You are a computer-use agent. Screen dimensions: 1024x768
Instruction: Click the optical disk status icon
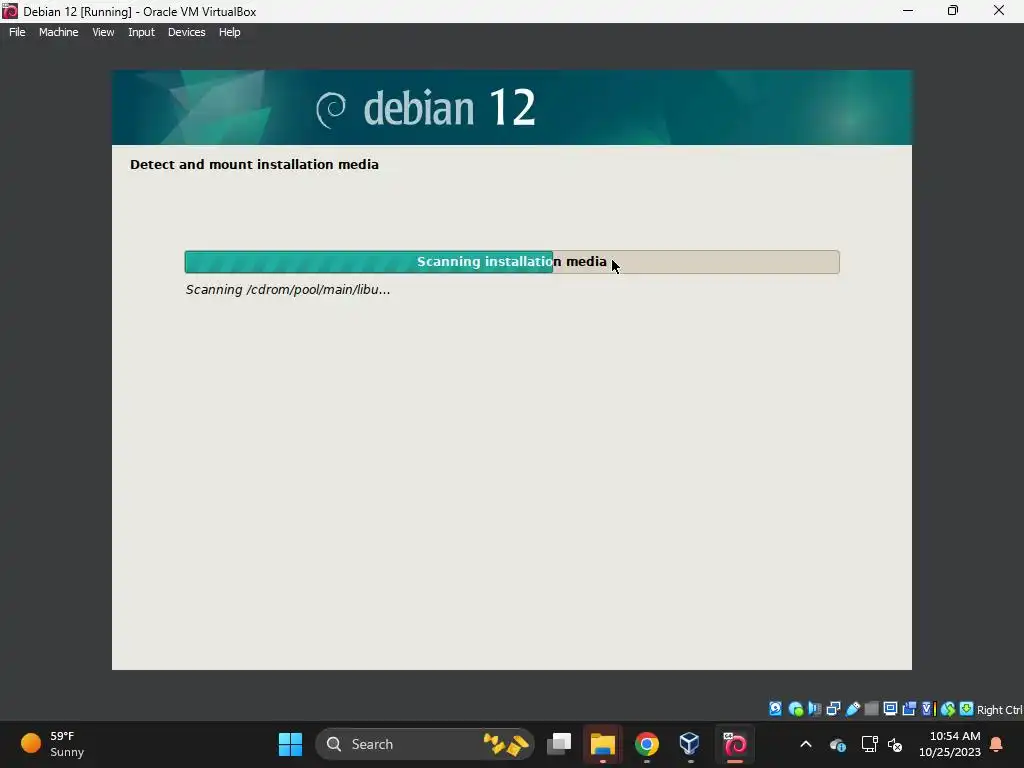[x=795, y=709]
